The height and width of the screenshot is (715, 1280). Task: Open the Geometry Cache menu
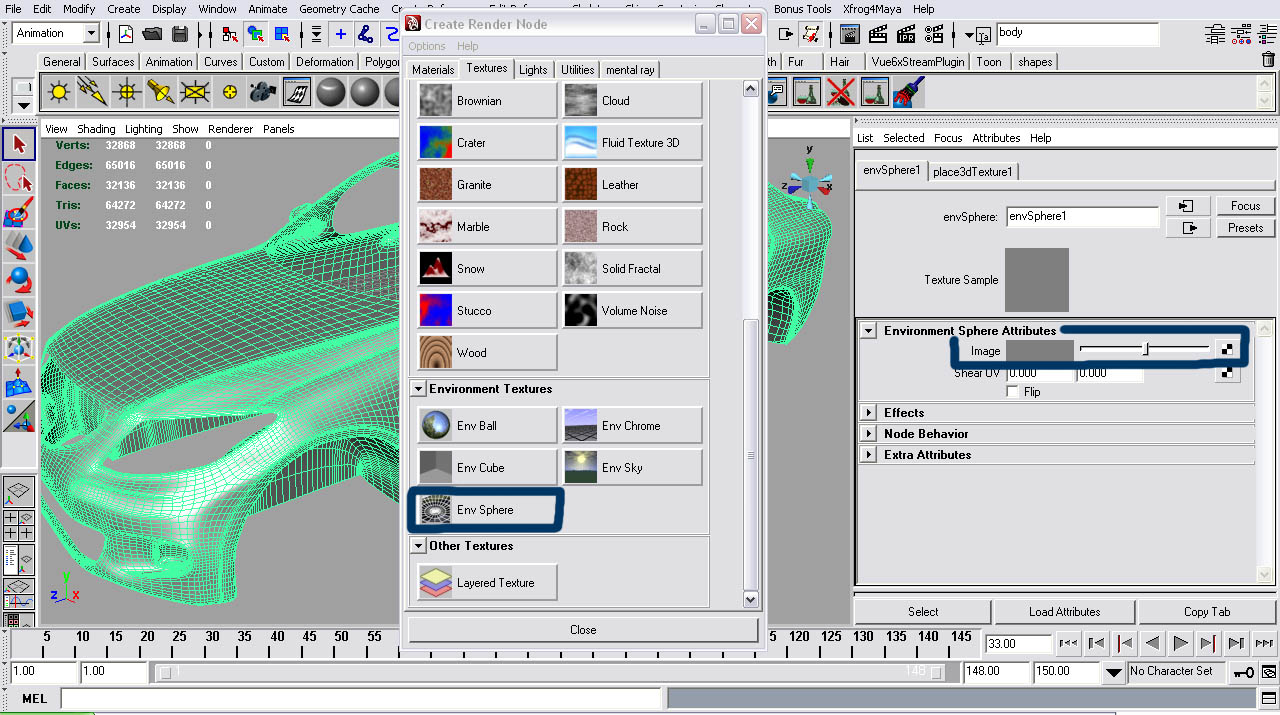339,9
